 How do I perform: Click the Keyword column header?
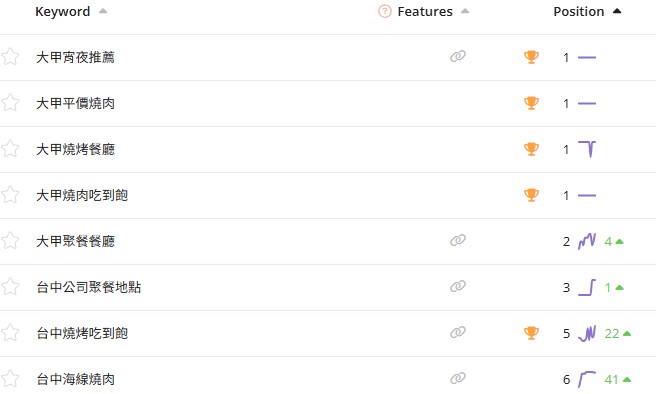(x=63, y=11)
